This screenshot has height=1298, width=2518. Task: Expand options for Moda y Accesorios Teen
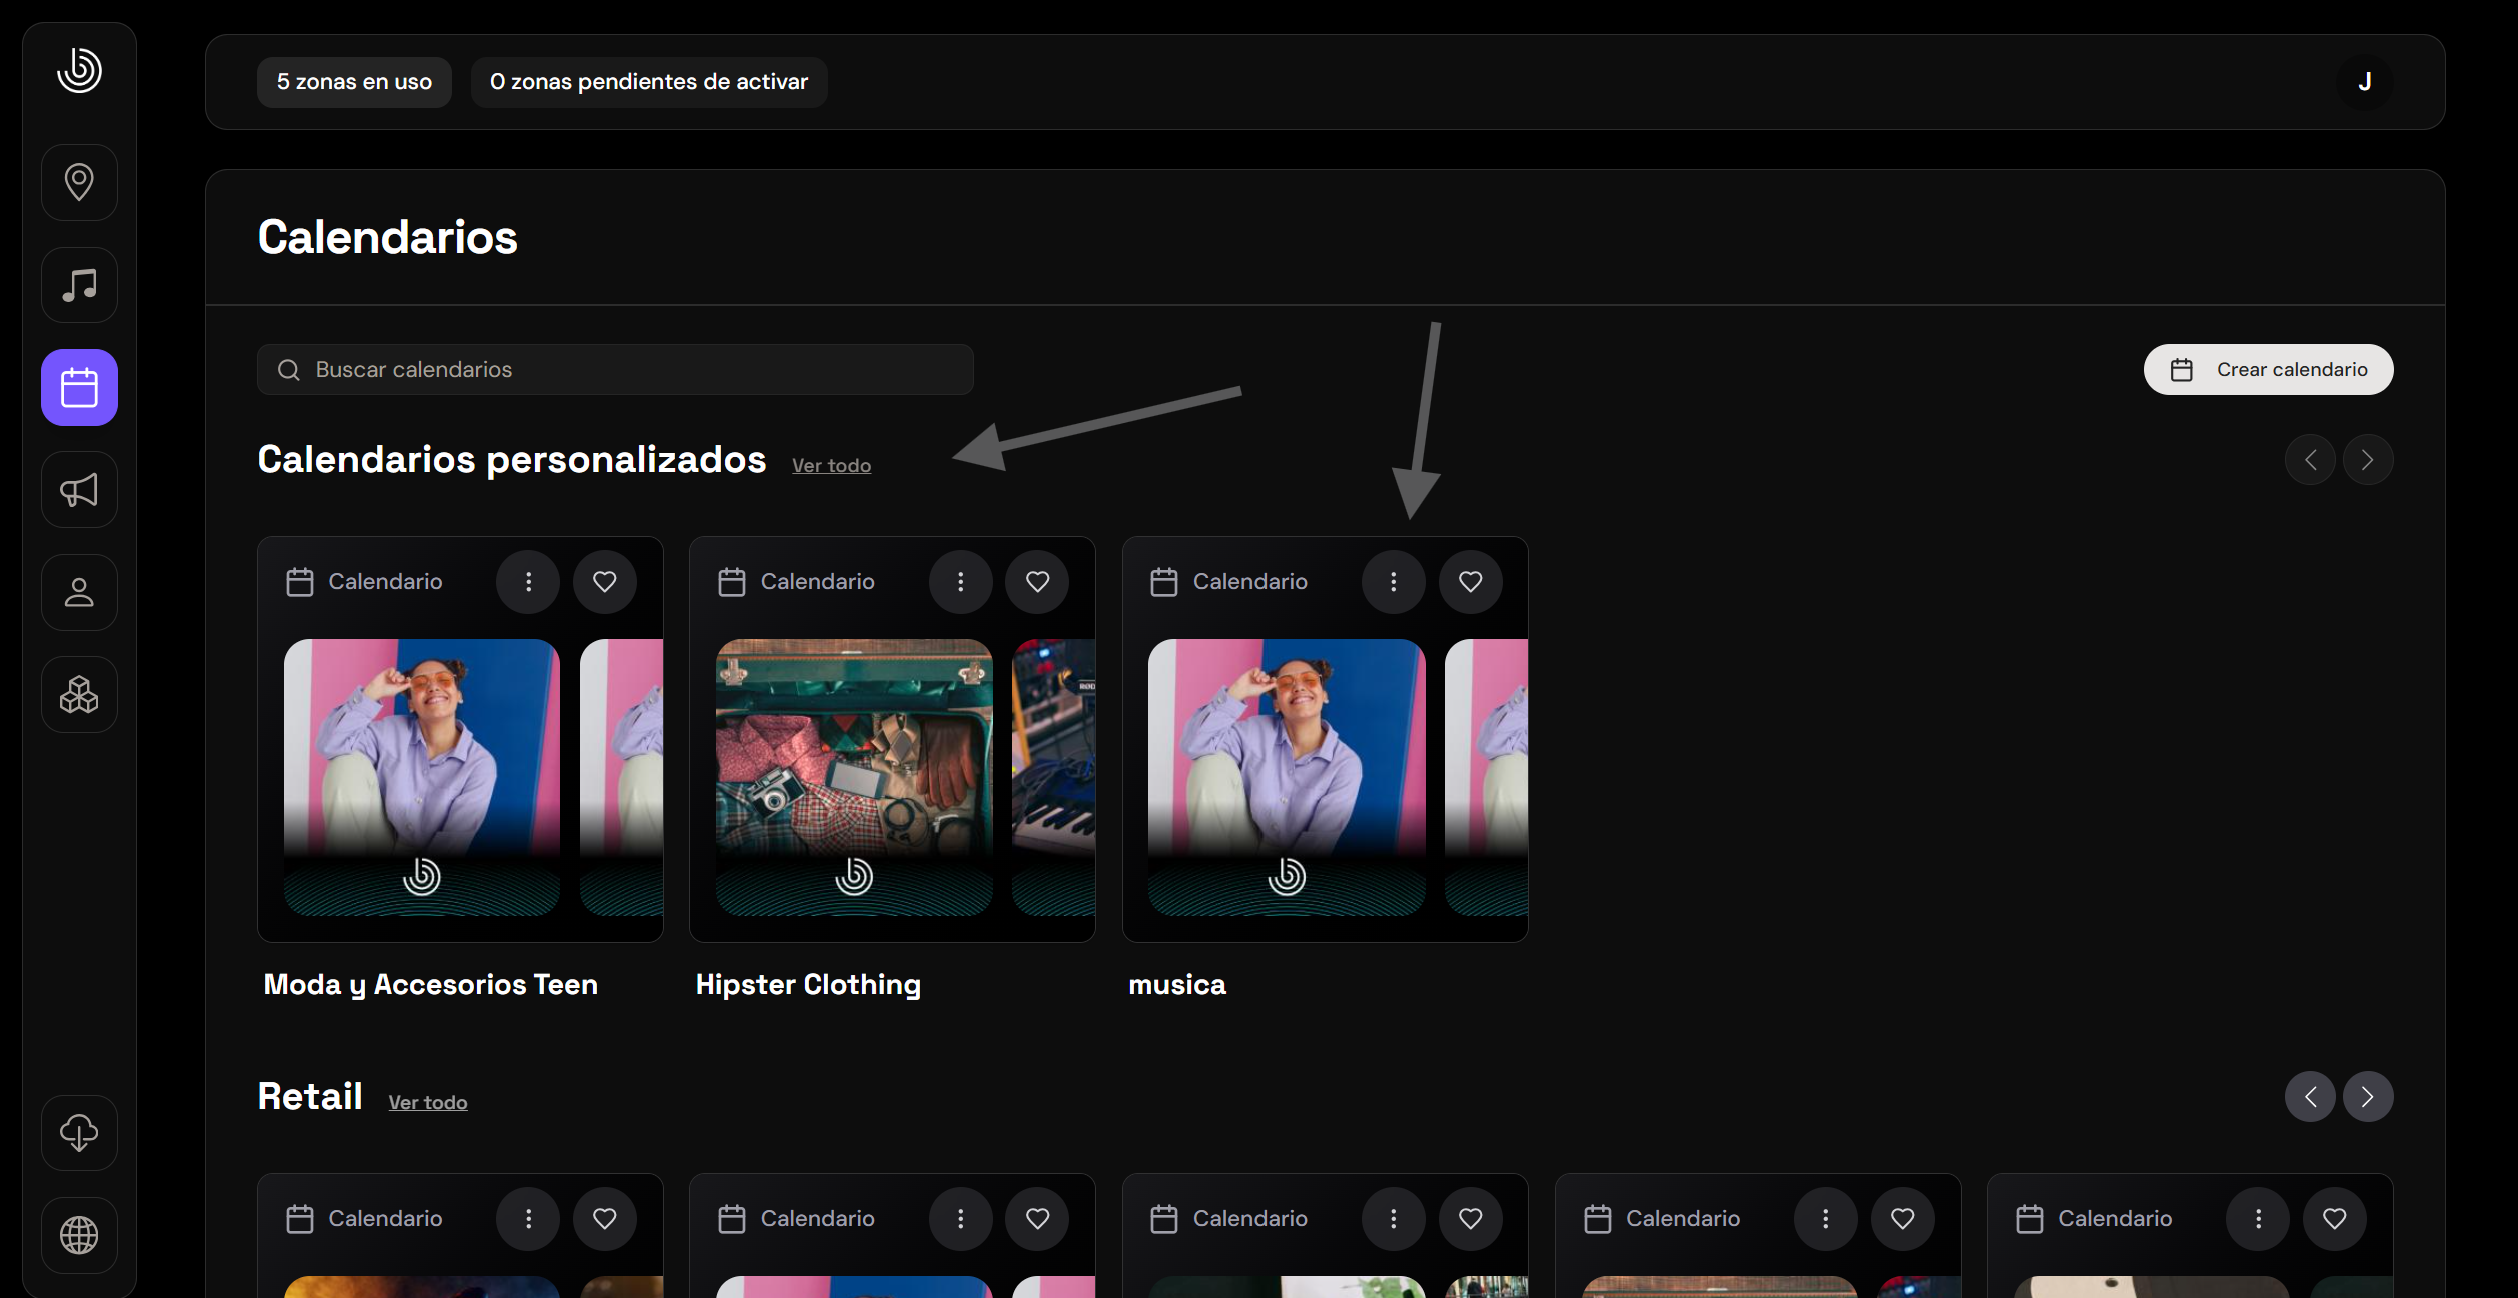(x=528, y=581)
